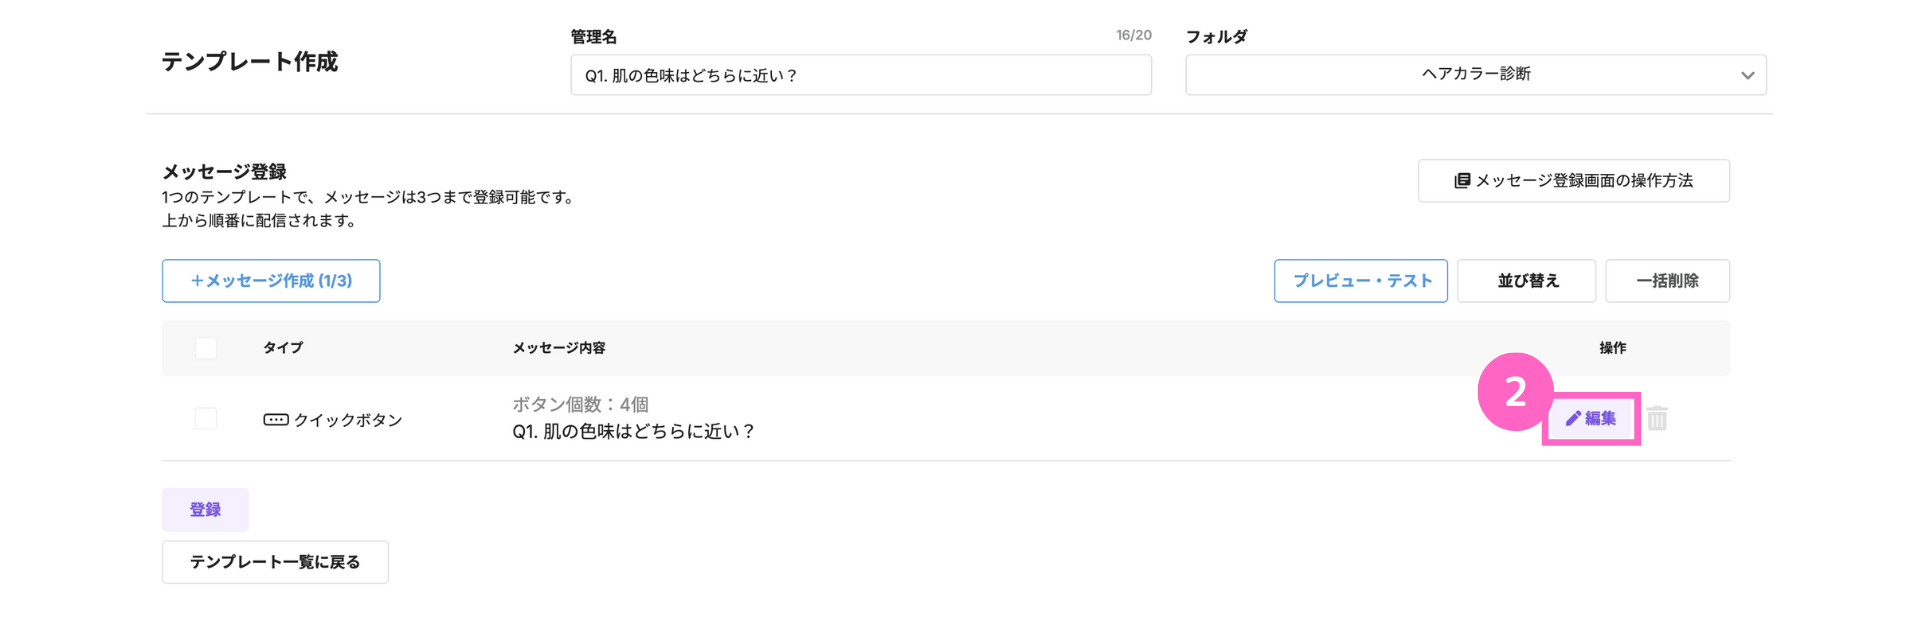Open the フォルダ dropdown ヘアカラー診断
1920x640 pixels.
pyautogui.click(x=1476, y=75)
